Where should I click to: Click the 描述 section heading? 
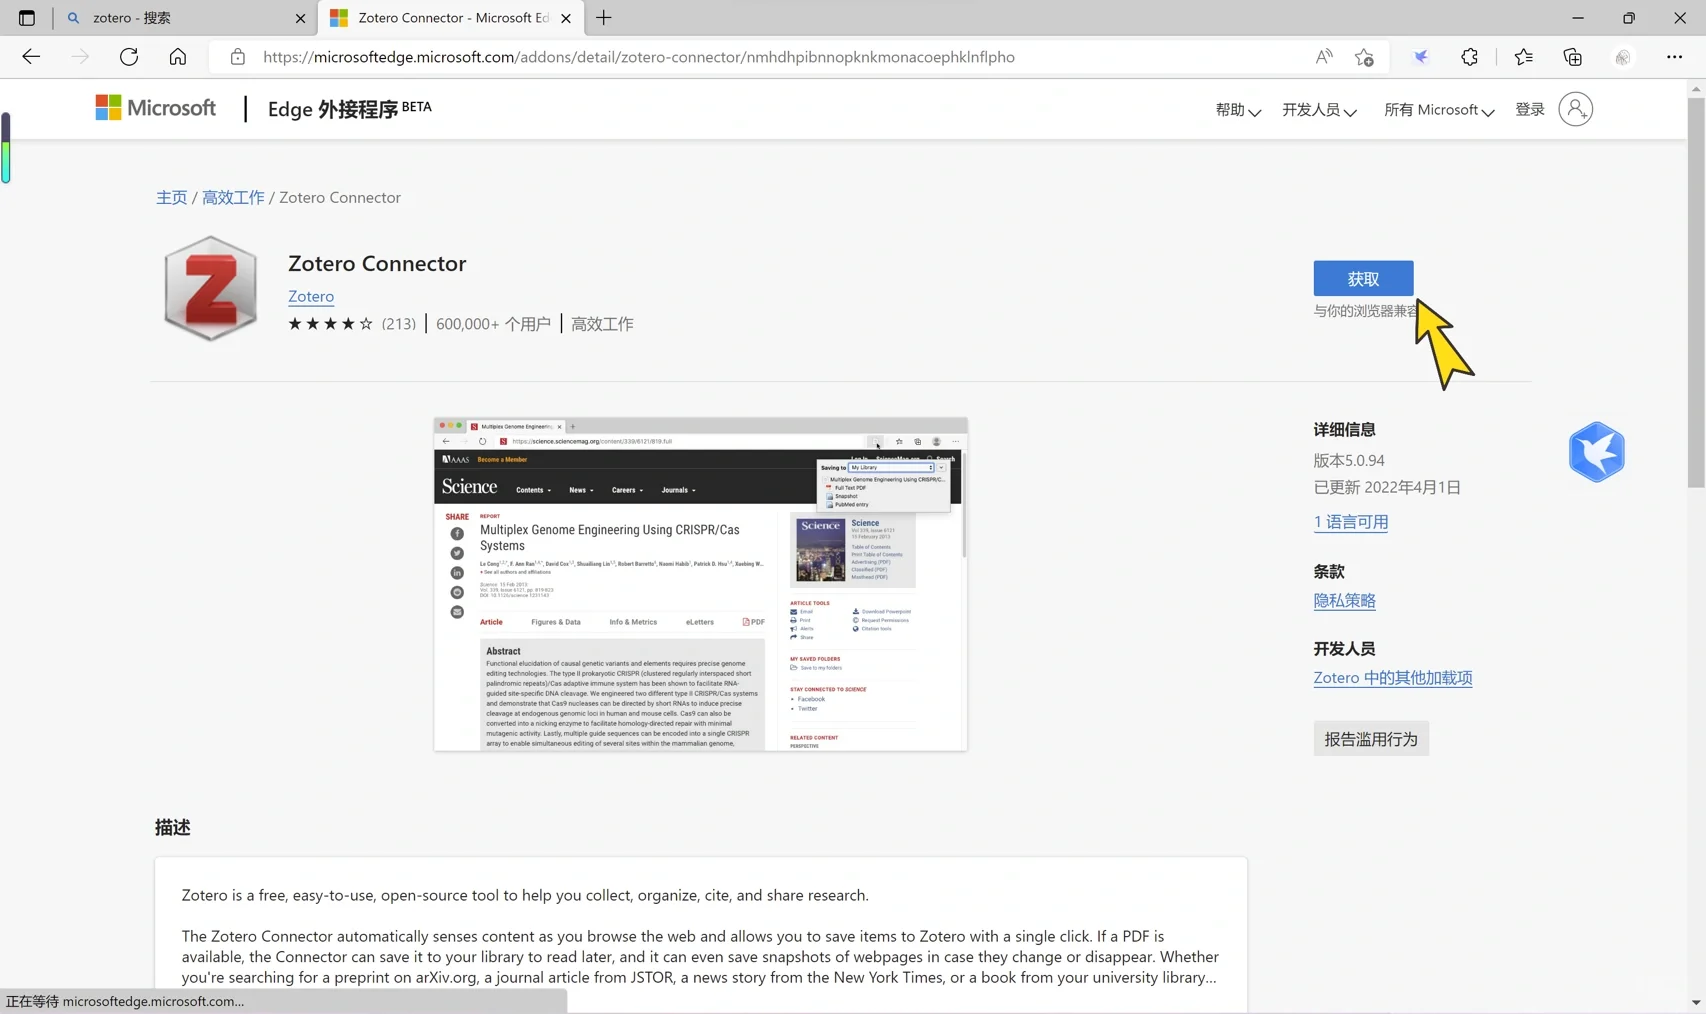pos(173,827)
